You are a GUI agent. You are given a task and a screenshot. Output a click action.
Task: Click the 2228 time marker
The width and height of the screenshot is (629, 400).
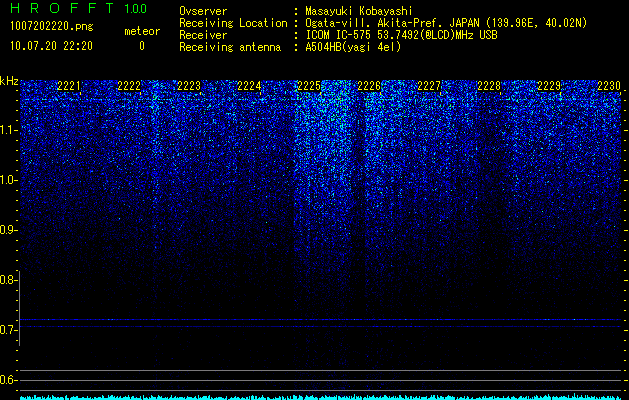[489, 86]
